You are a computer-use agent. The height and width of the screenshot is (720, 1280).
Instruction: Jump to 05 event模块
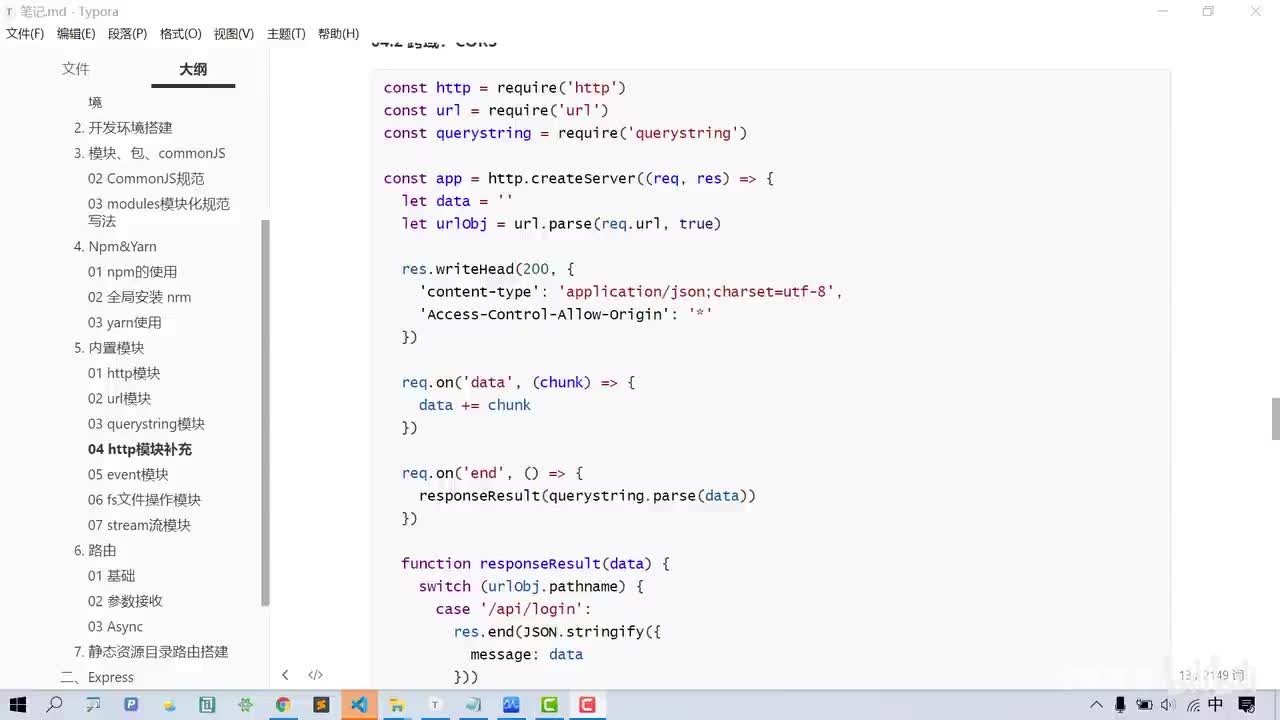coord(128,475)
